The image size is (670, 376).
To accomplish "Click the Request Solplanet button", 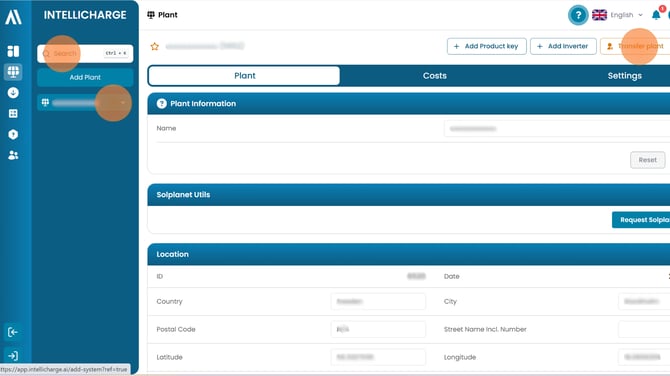I will coord(641,220).
